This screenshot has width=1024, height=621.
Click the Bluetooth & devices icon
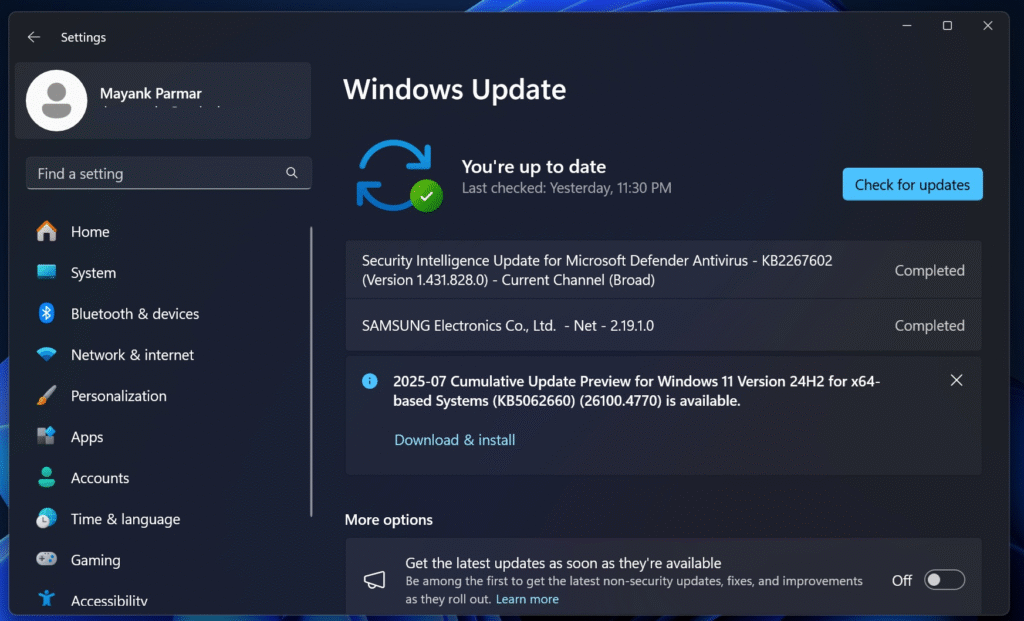pos(47,313)
